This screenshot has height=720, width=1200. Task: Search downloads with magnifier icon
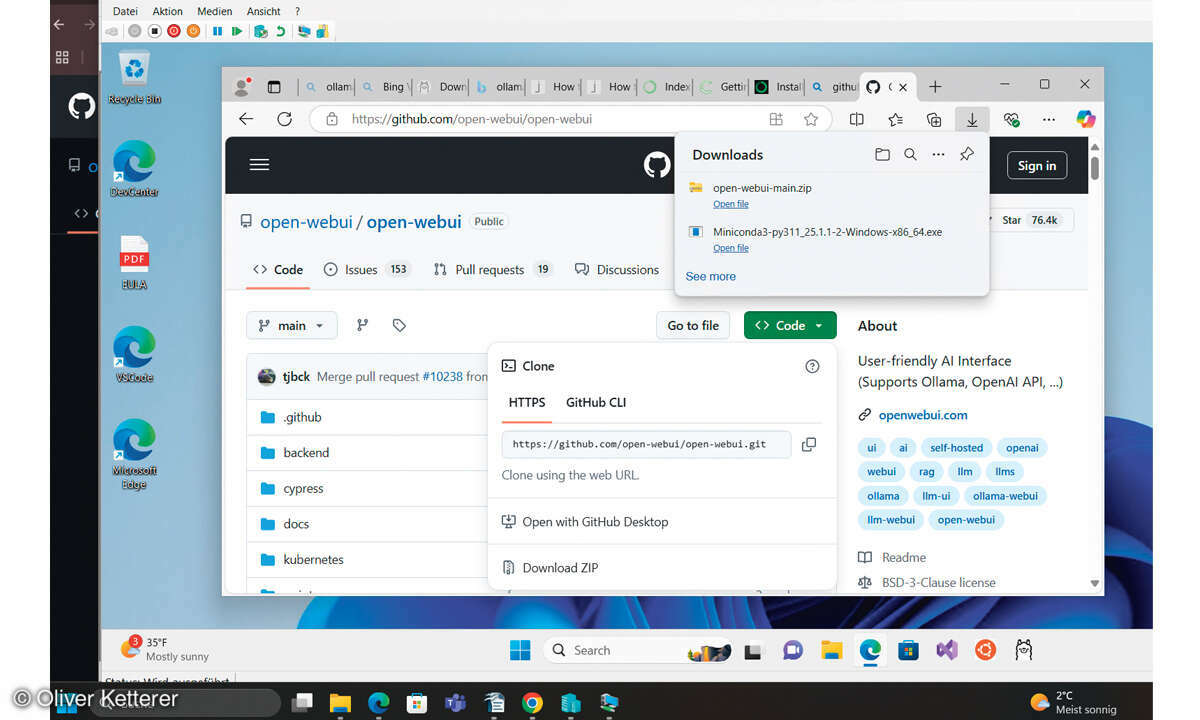910,155
